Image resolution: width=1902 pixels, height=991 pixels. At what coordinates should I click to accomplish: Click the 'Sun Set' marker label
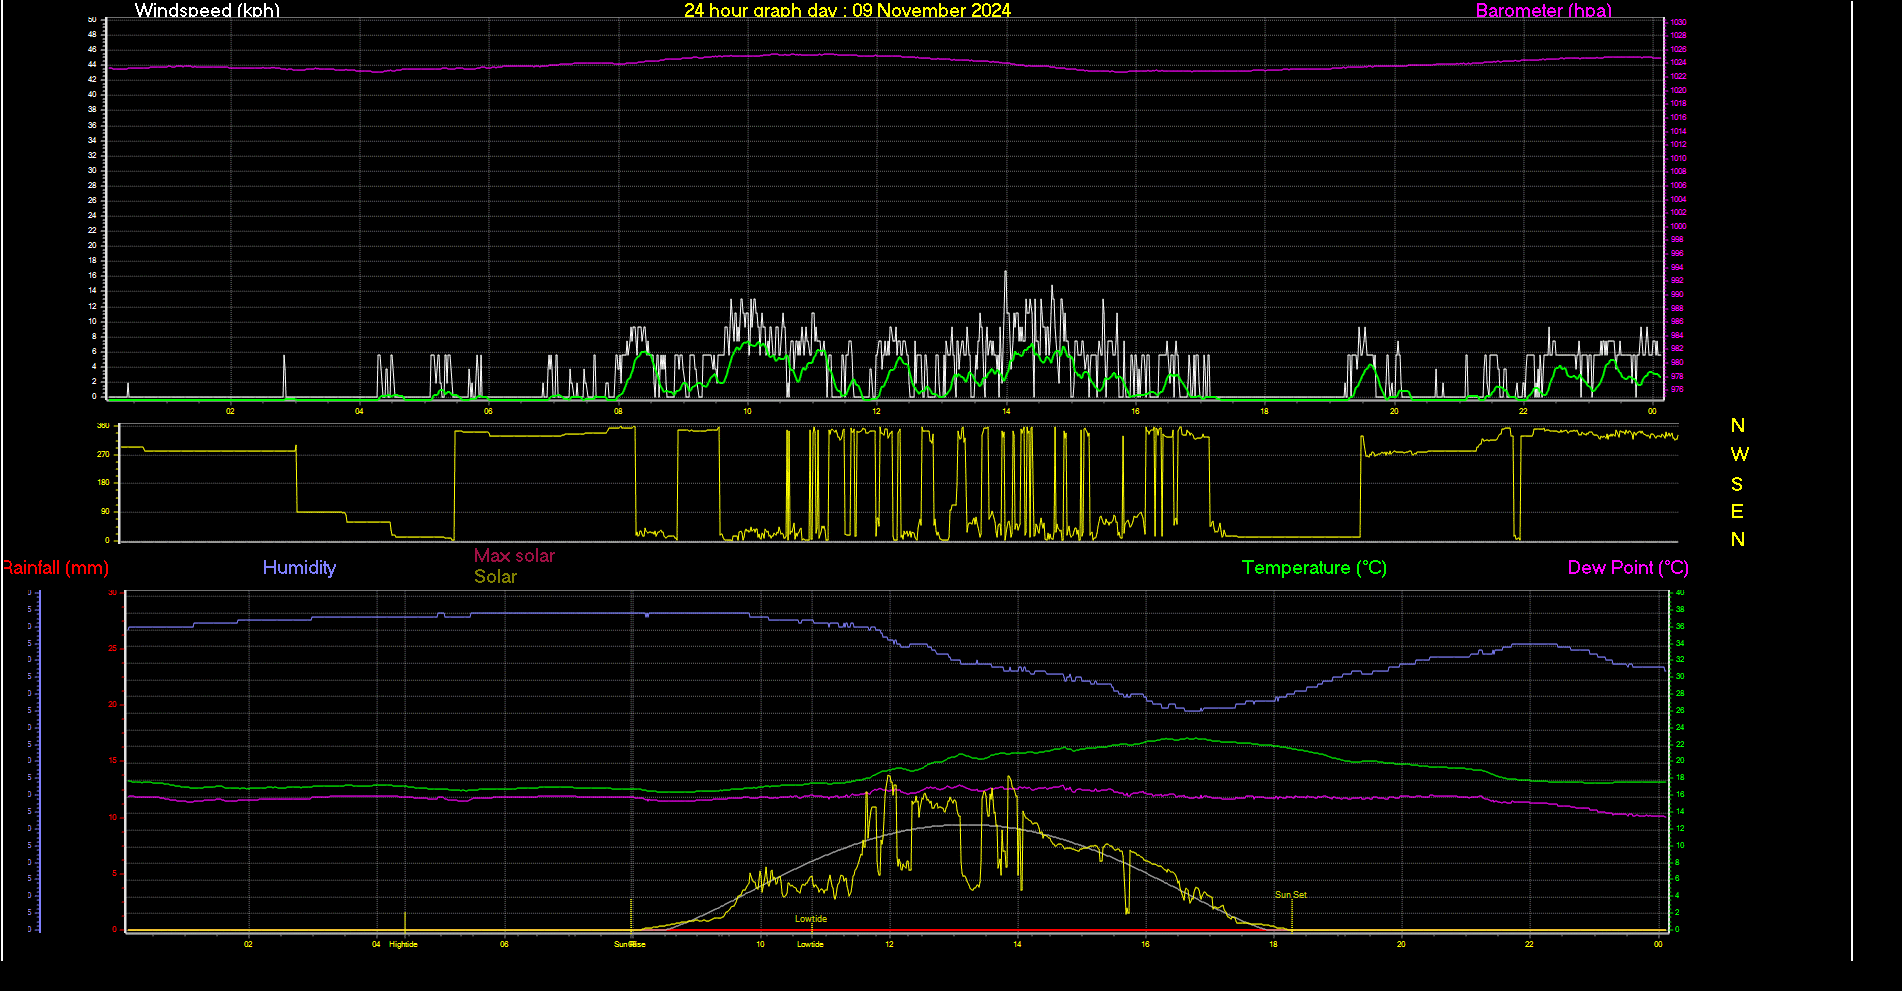pos(1291,895)
